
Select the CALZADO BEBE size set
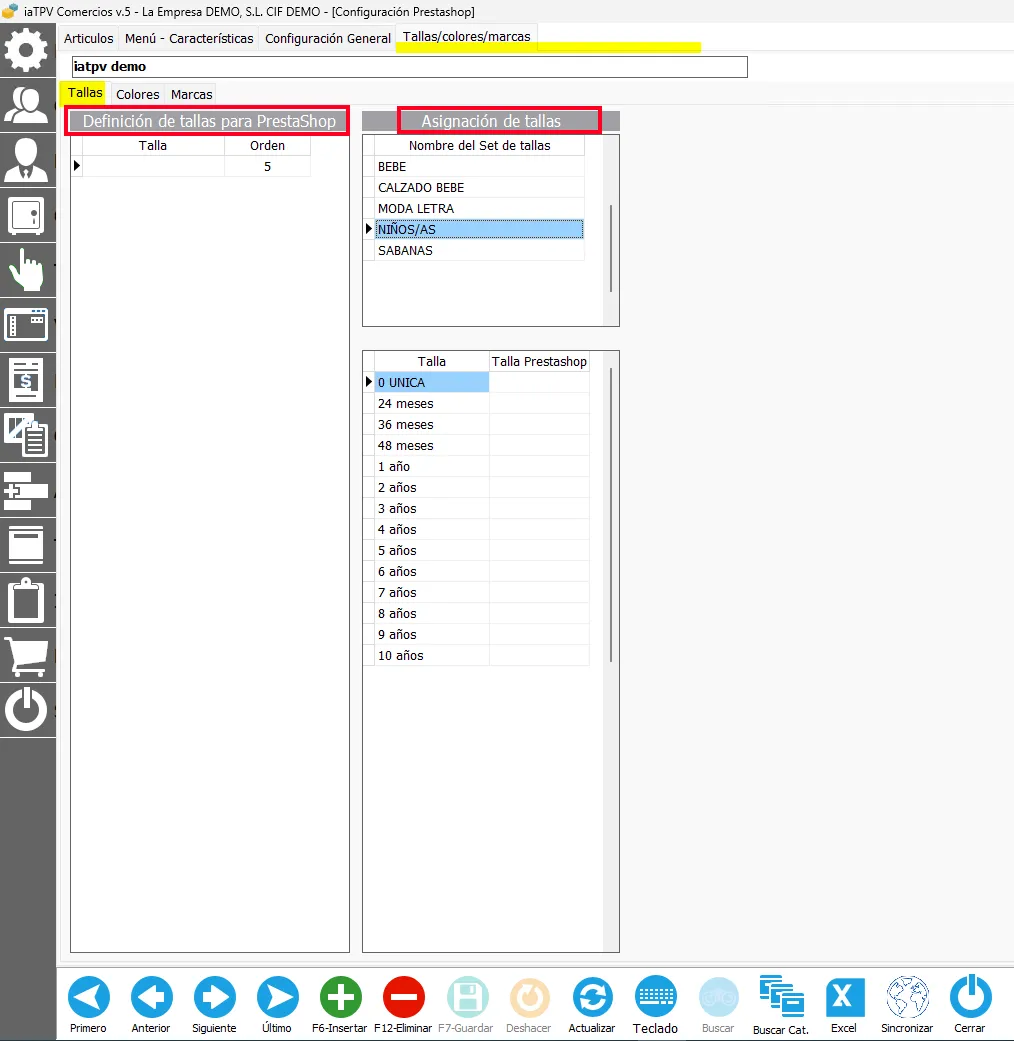[x=479, y=188]
